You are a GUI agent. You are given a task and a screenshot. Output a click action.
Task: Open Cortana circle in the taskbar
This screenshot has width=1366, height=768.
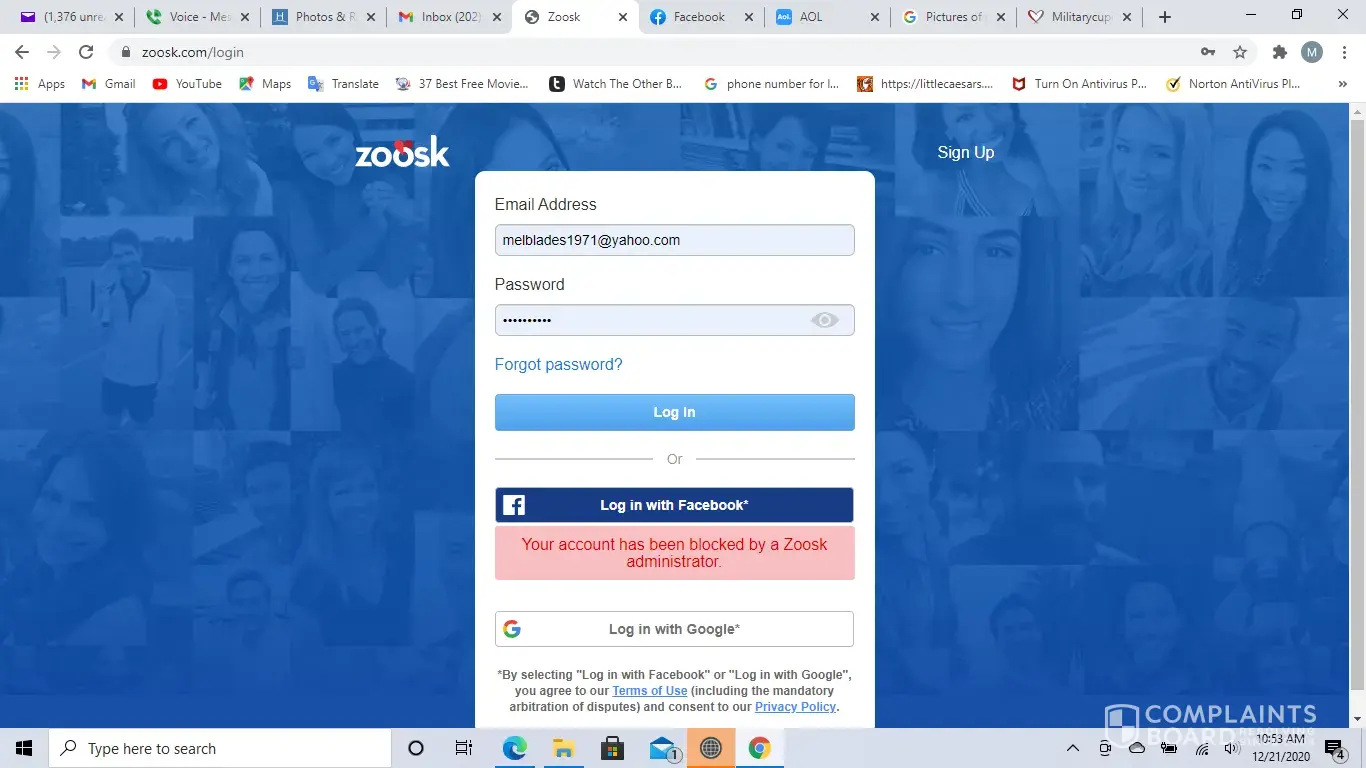pyautogui.click(x=416, y=748)
